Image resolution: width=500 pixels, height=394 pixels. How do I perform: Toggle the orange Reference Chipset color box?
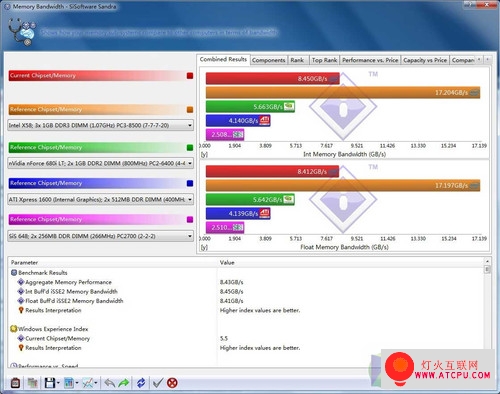click(x=190, y=110)
